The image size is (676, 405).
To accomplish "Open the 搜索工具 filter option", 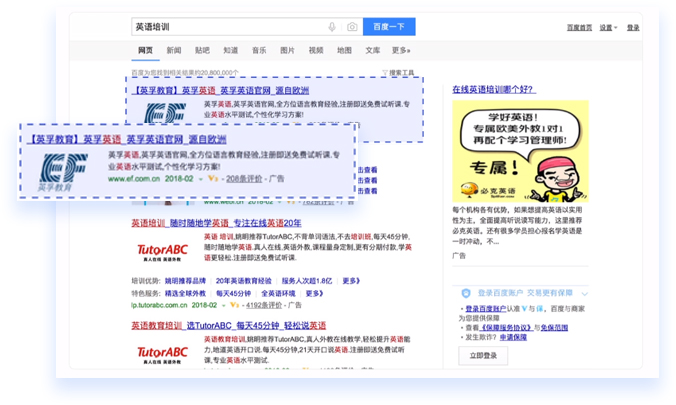I will coord(400,73).
